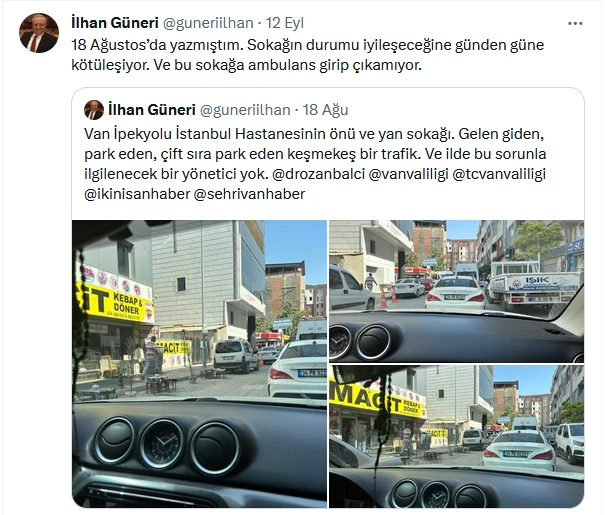The image size is (605, 515).
Task: Open the @guneriilhan handle in main tweet
Action: (208, 23)
